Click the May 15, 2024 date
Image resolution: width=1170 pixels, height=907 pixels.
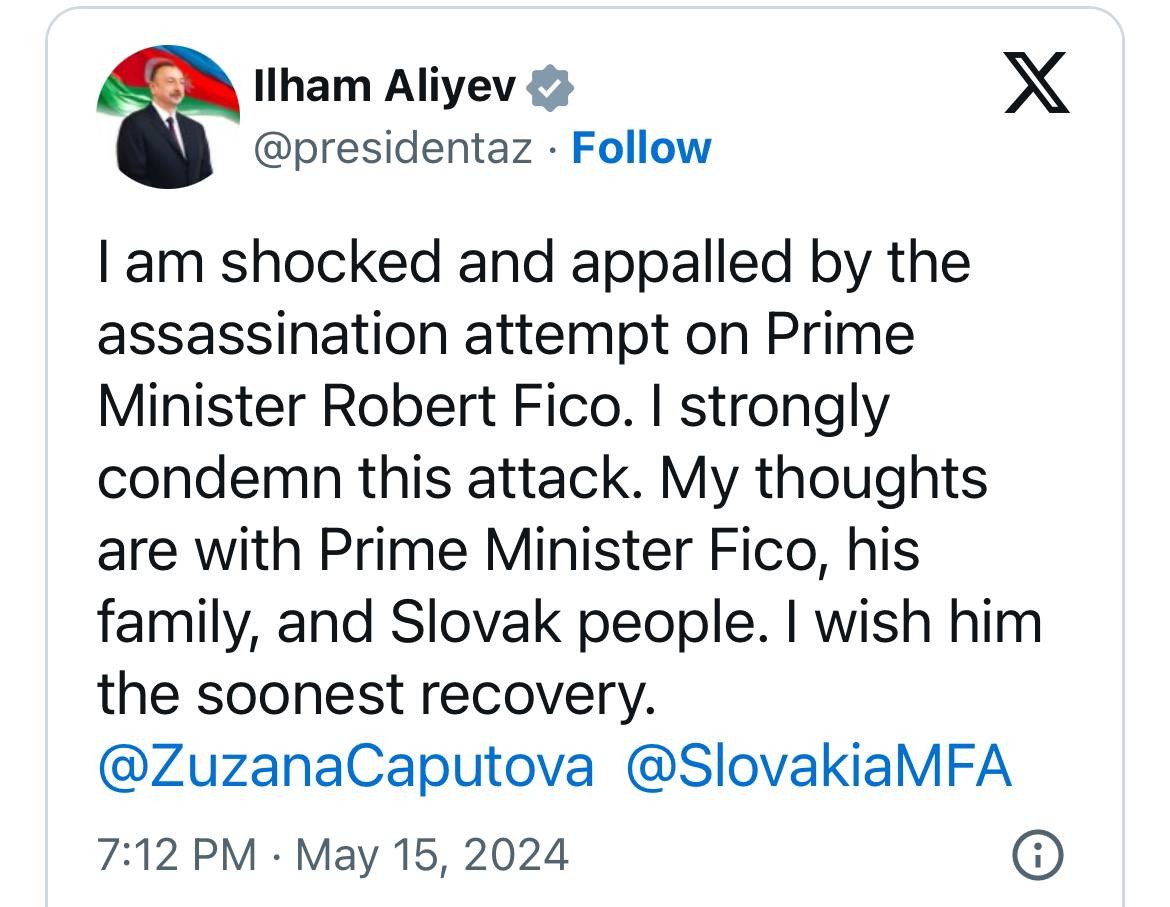432,856
